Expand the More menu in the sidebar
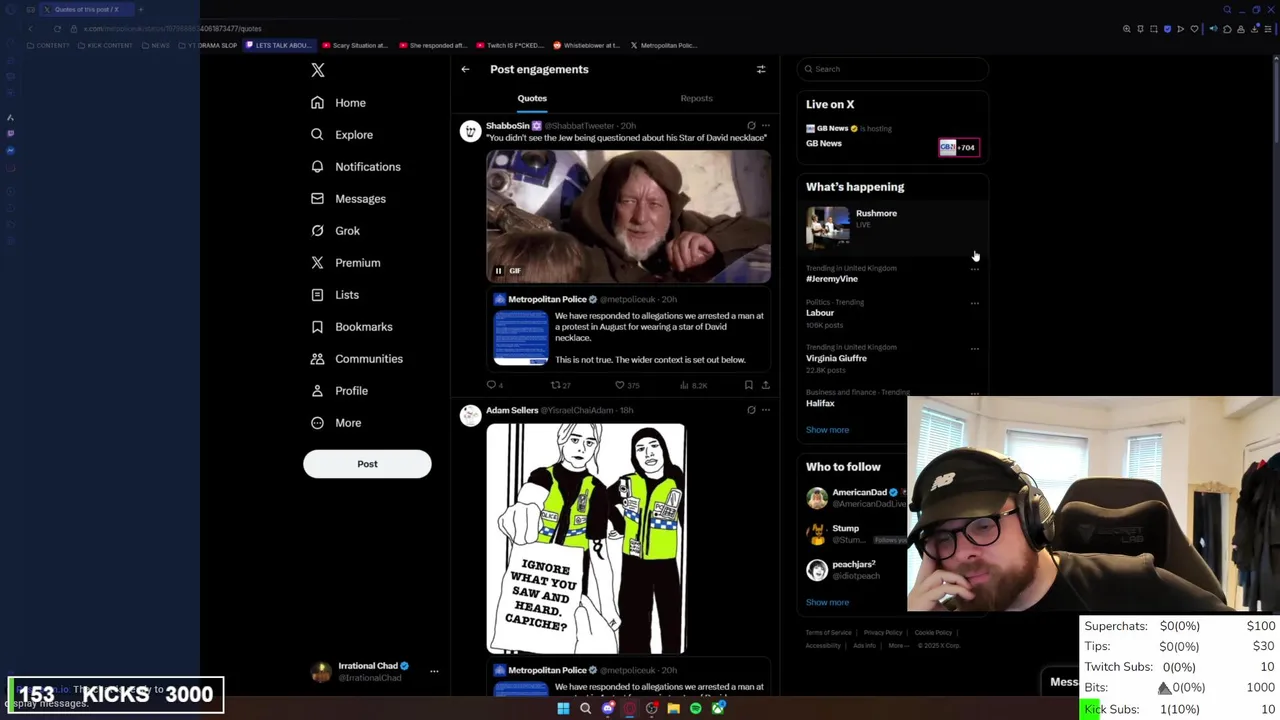This screenshot has height=720, width=1280. [x=337, y=423]
